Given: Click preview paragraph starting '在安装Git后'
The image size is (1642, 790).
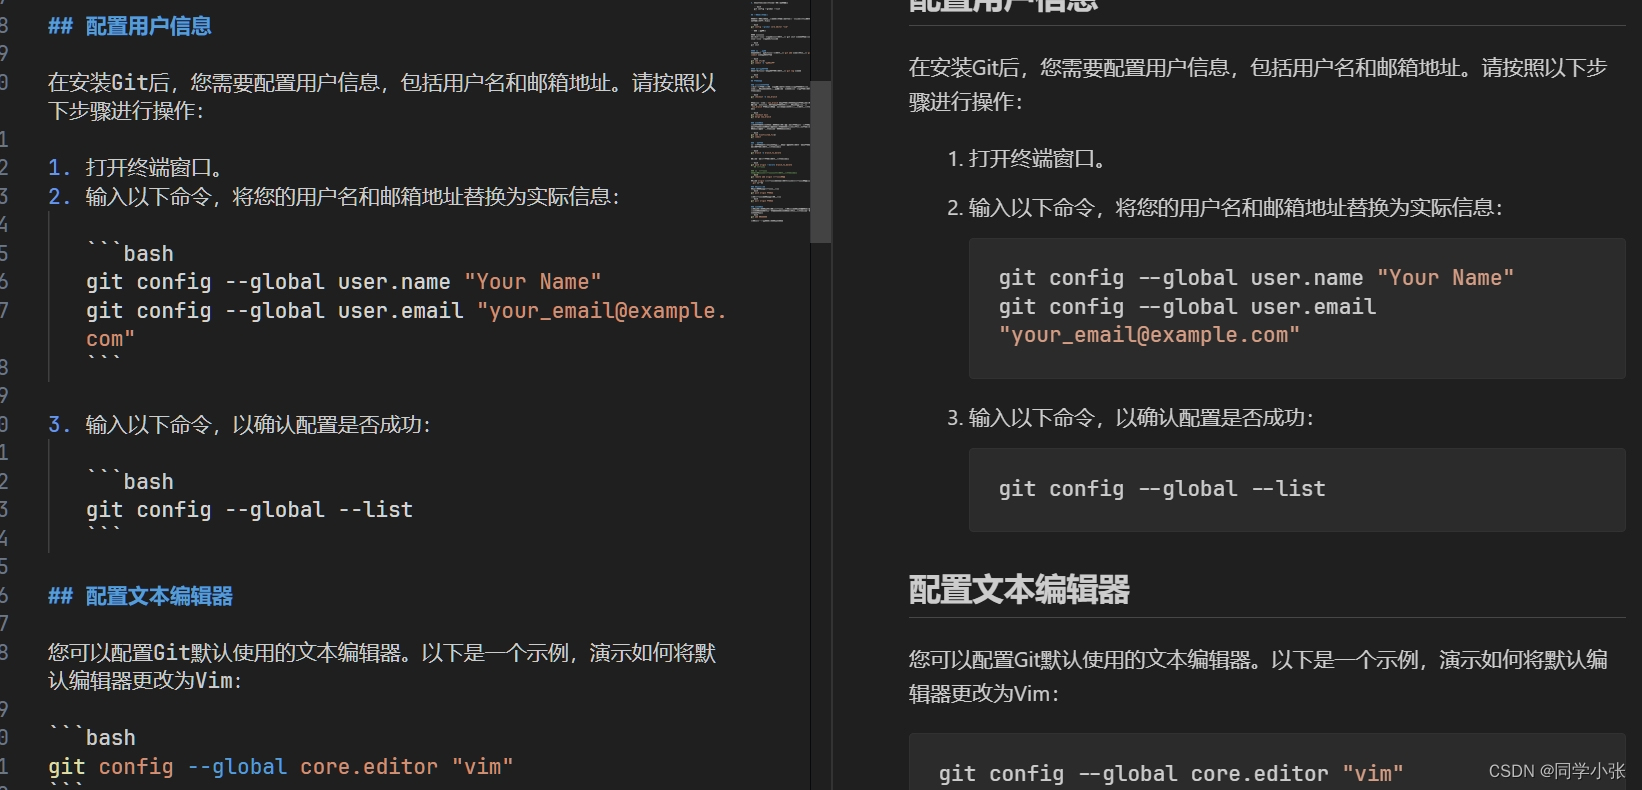Looking at the screenshot, I should click(x=1258, y=85).
